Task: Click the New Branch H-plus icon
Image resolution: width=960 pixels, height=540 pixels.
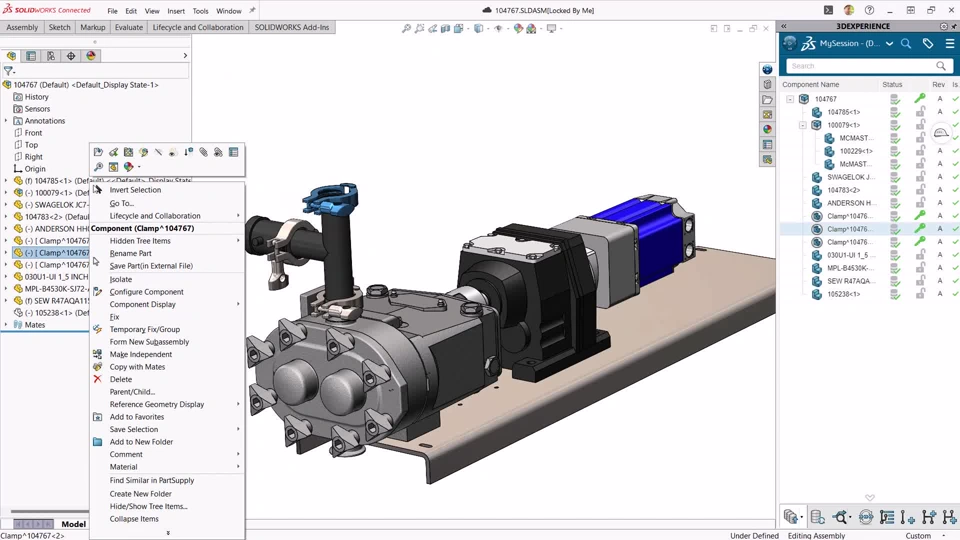Action: click(929, 517)
